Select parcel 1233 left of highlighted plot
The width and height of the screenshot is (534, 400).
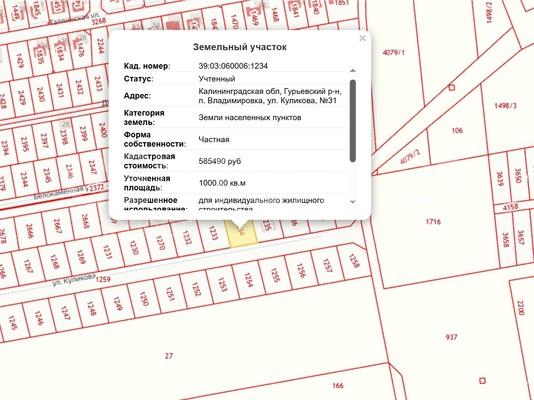click(213, 234)
